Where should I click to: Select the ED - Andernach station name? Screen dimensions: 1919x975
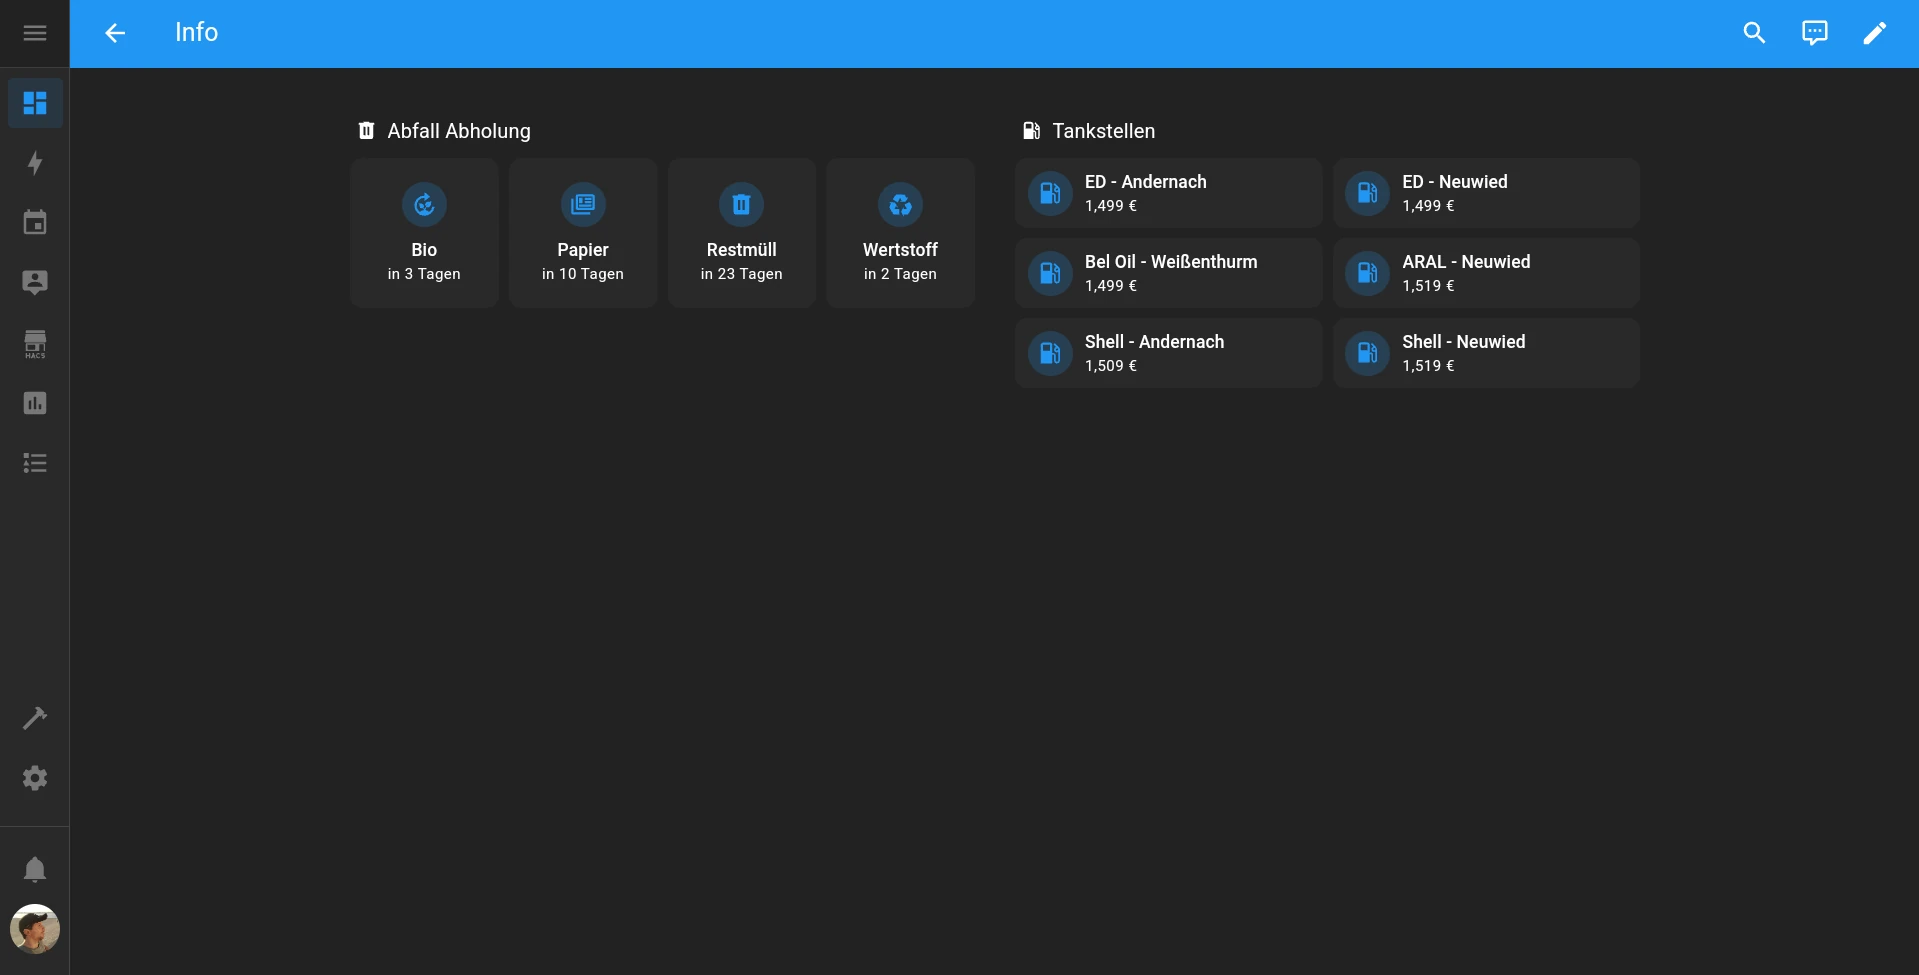click(x=1145, y=182)
